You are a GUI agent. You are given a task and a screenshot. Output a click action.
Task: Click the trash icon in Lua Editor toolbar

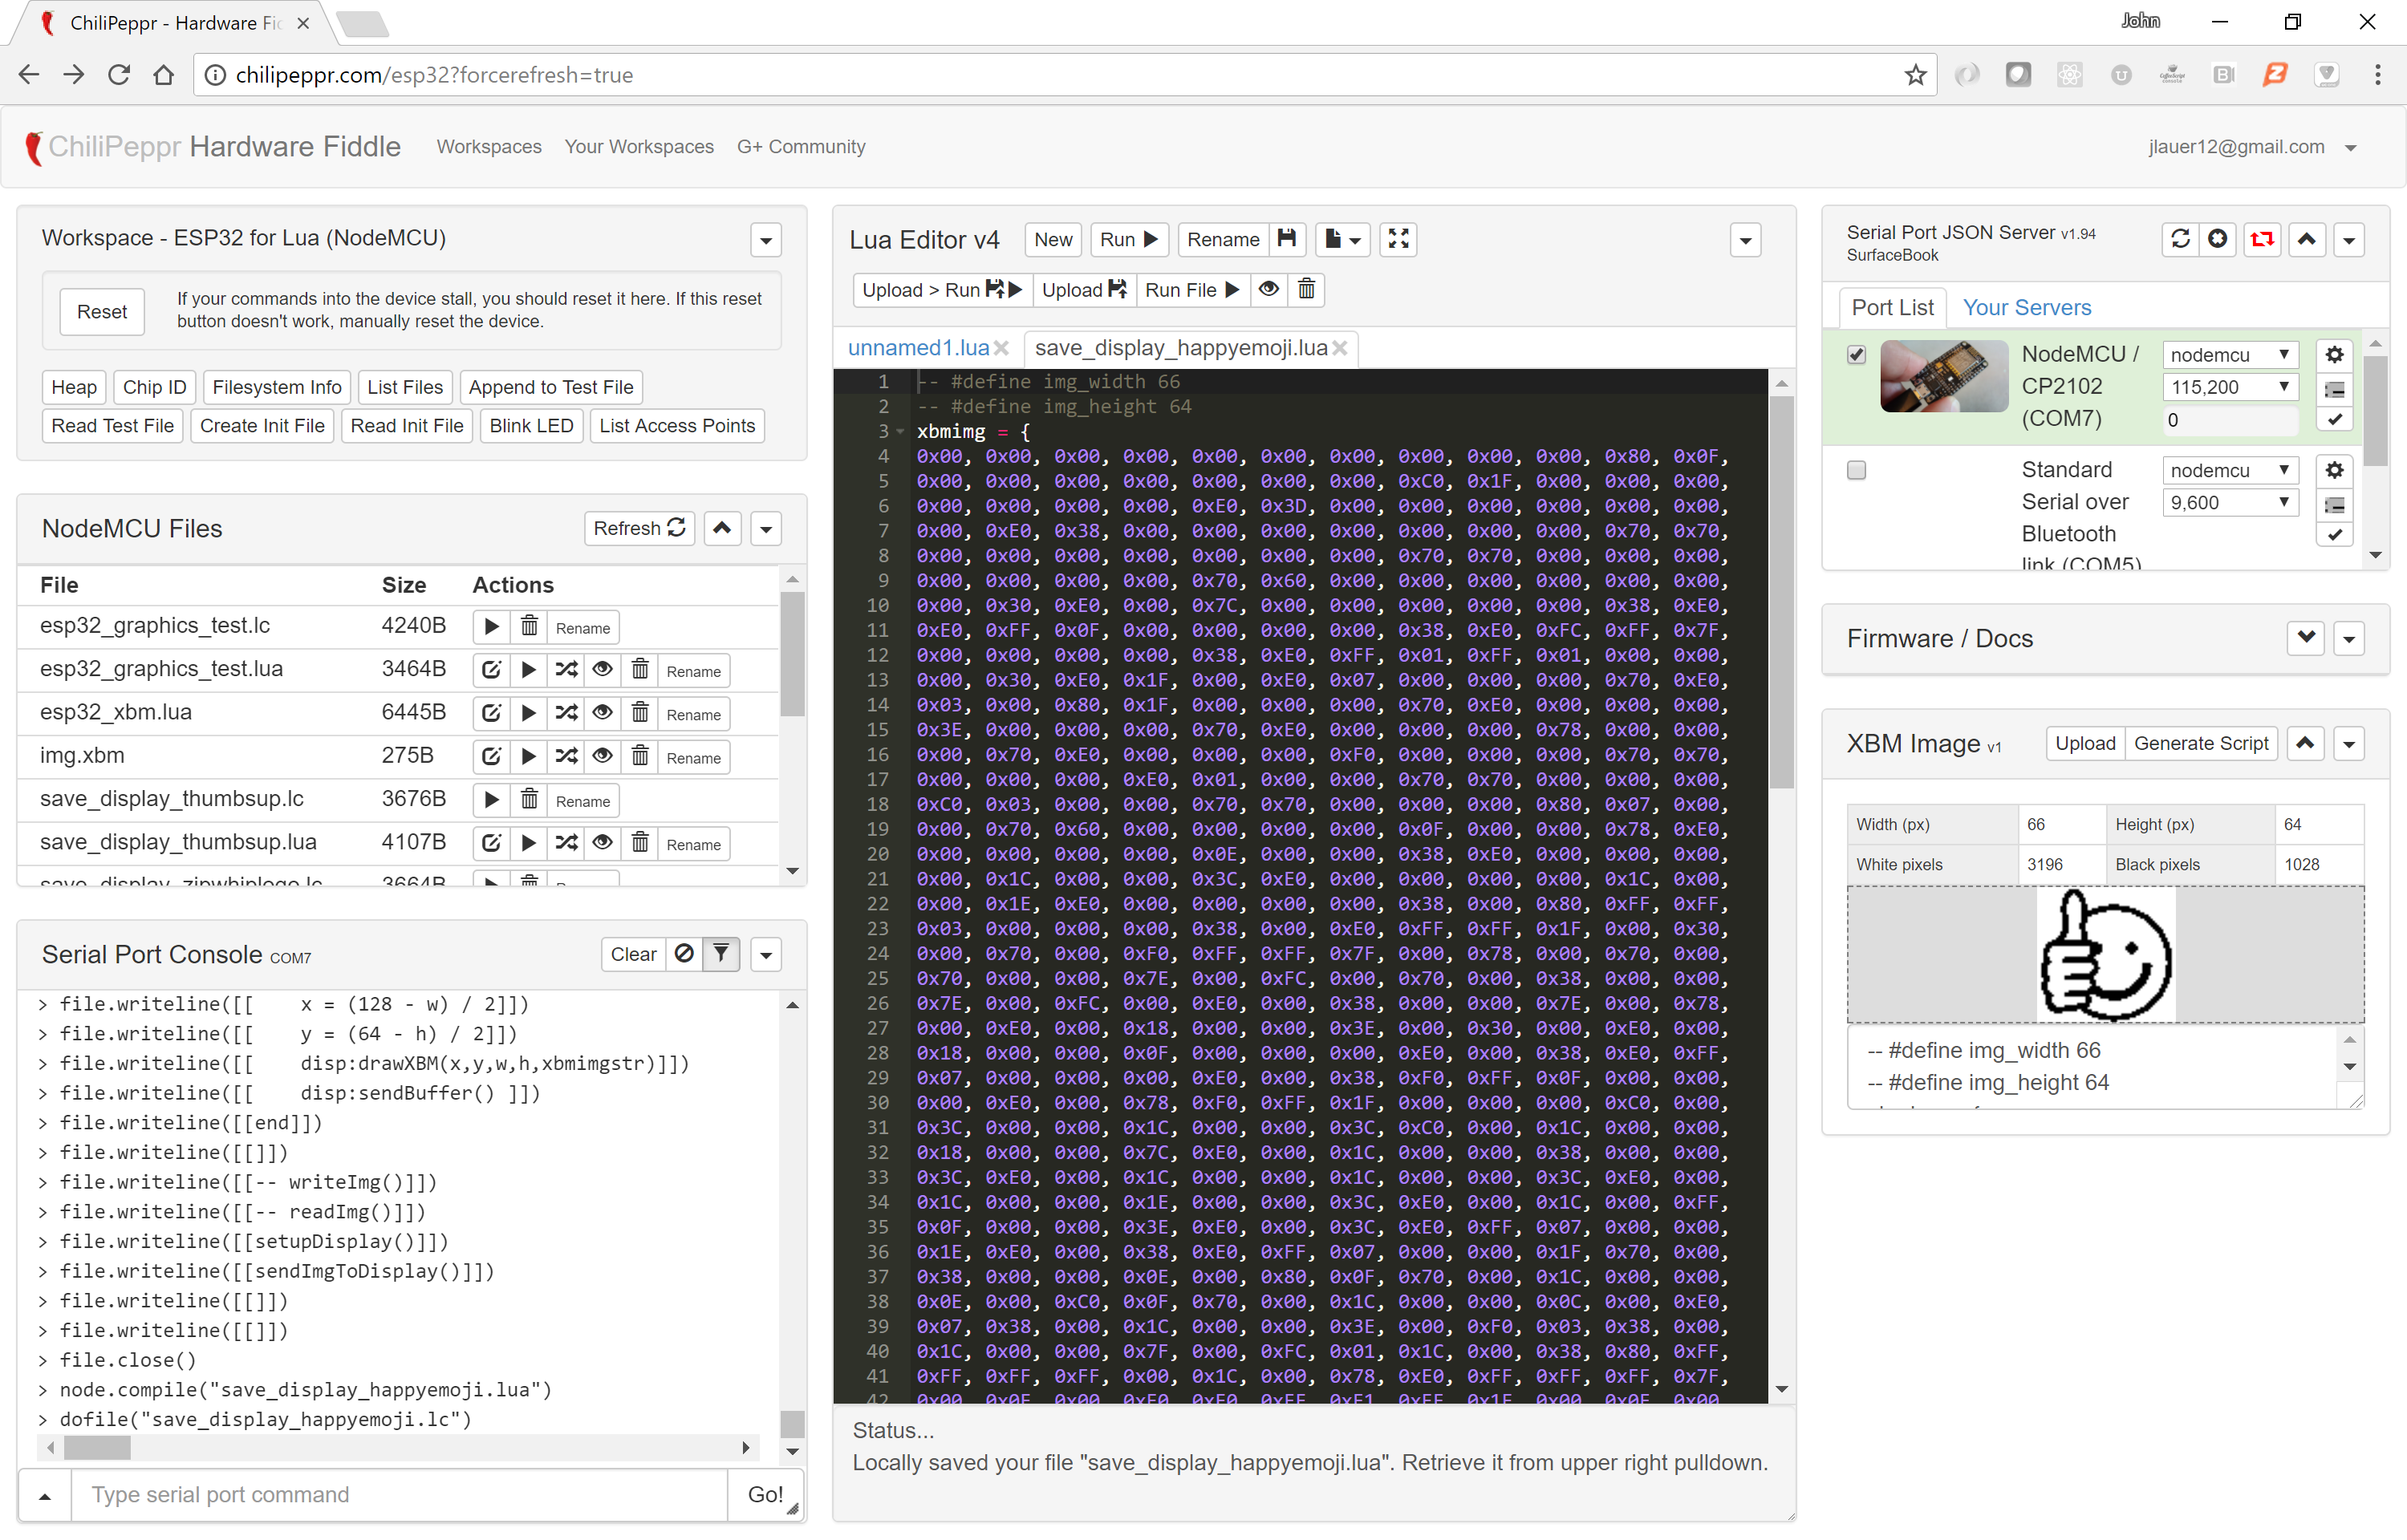point(1306,290)
